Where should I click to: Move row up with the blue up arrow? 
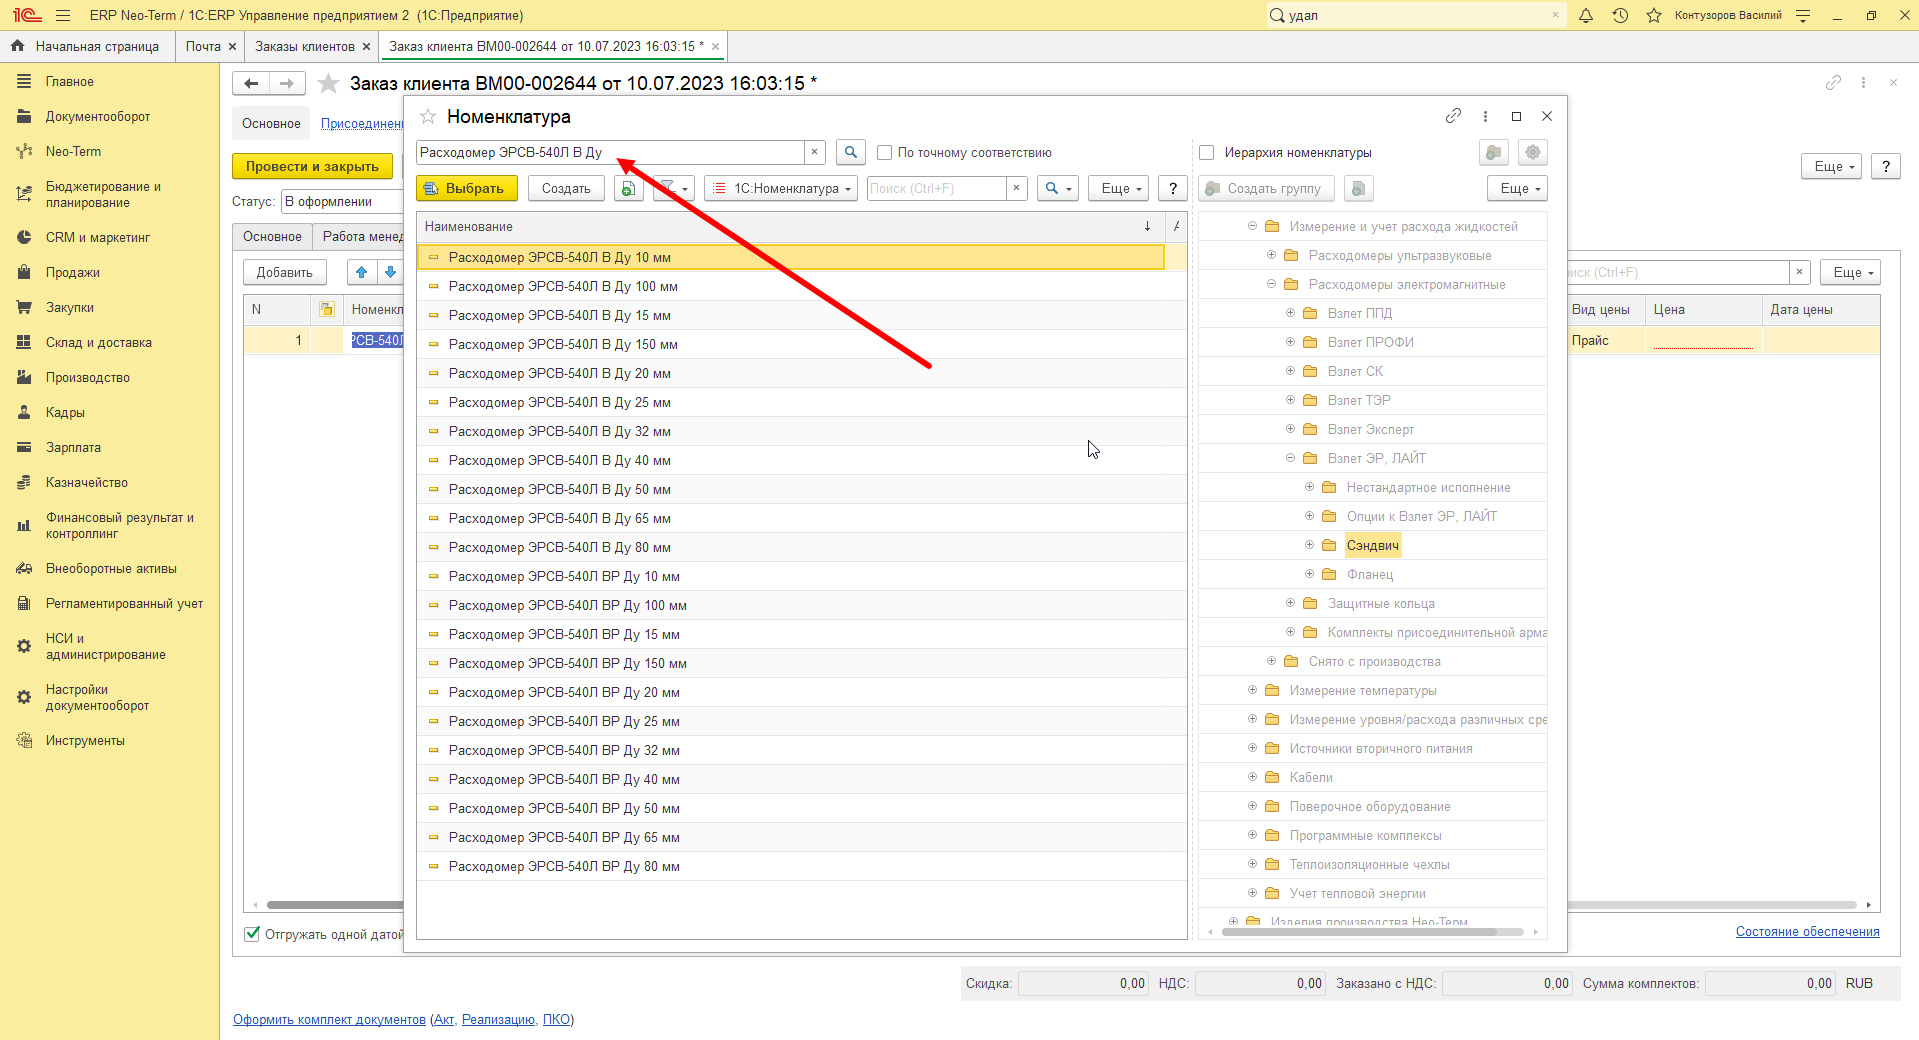click(361, 272)
